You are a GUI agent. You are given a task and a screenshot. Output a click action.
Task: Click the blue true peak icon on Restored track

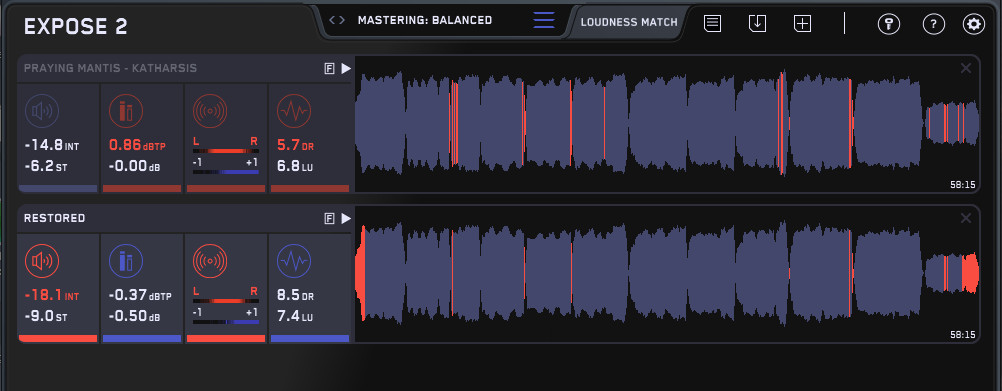[x=126, y=261]
